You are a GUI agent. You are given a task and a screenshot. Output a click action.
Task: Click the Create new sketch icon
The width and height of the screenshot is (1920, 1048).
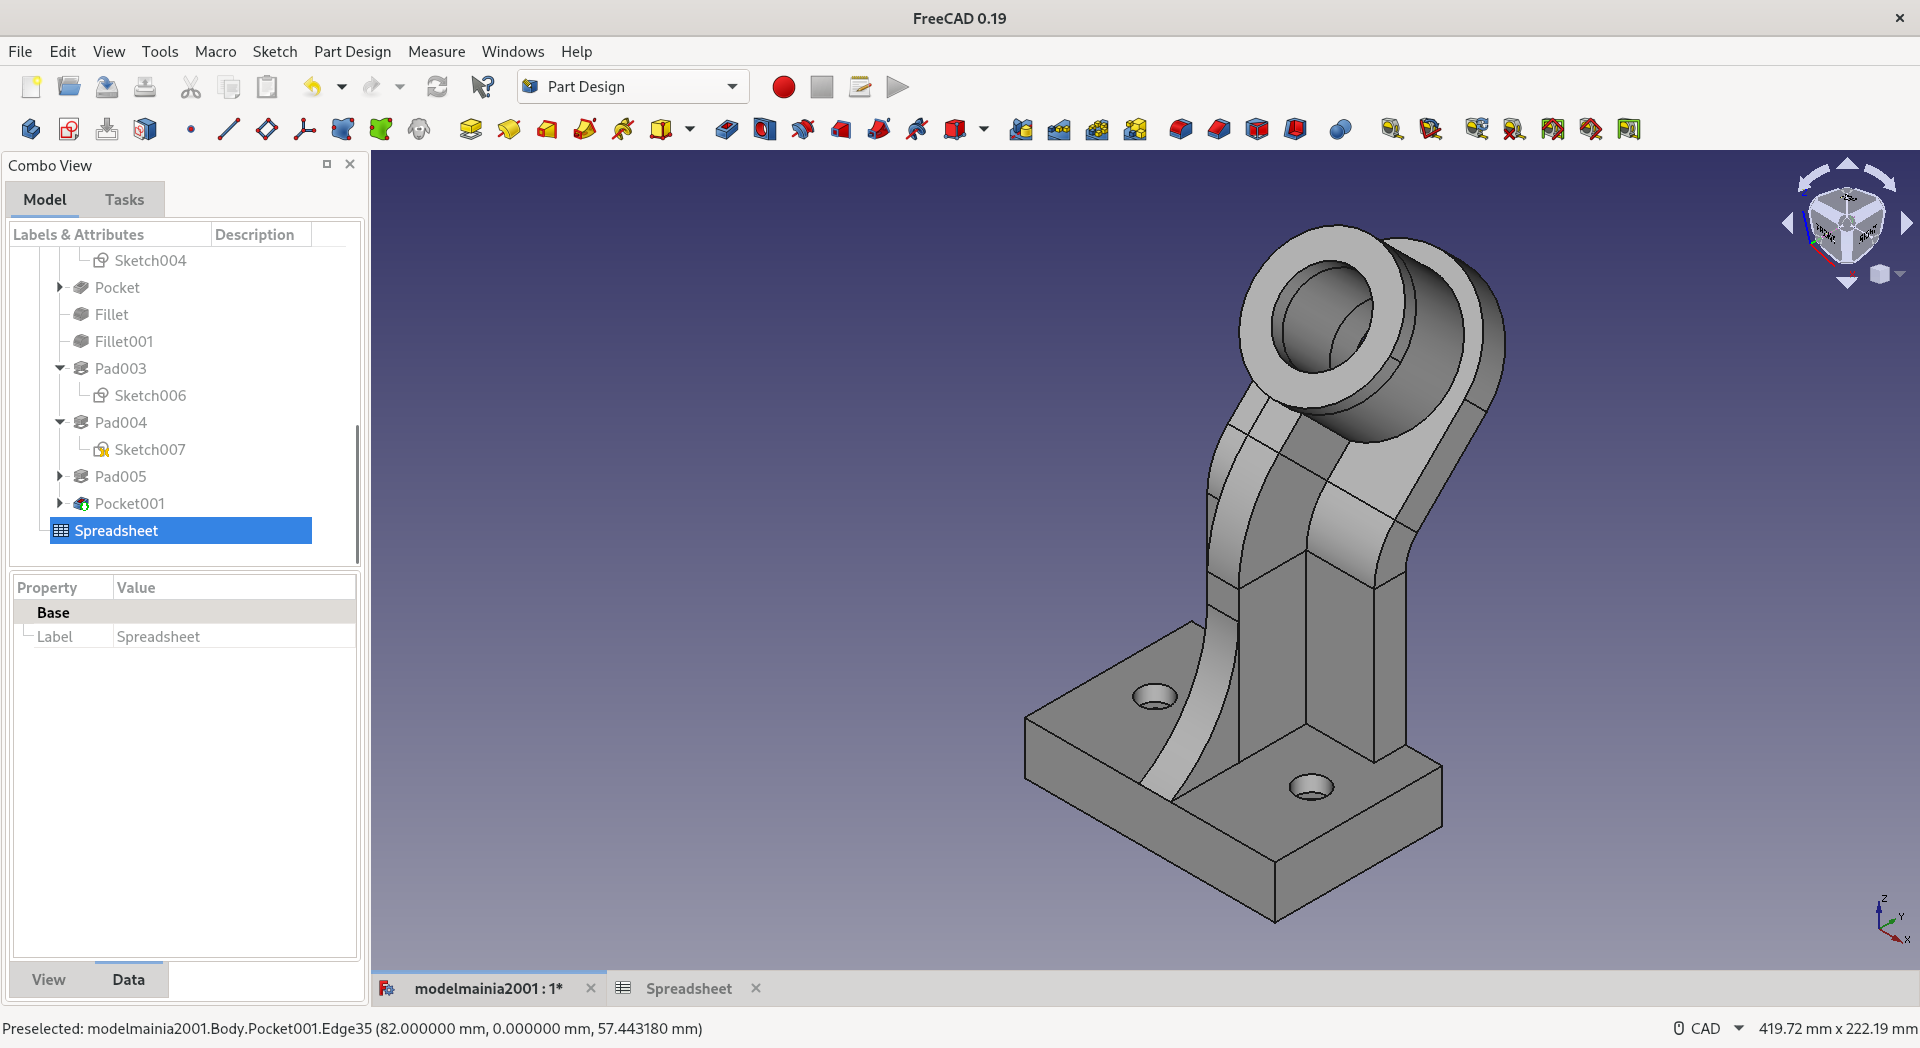point(69,129)
